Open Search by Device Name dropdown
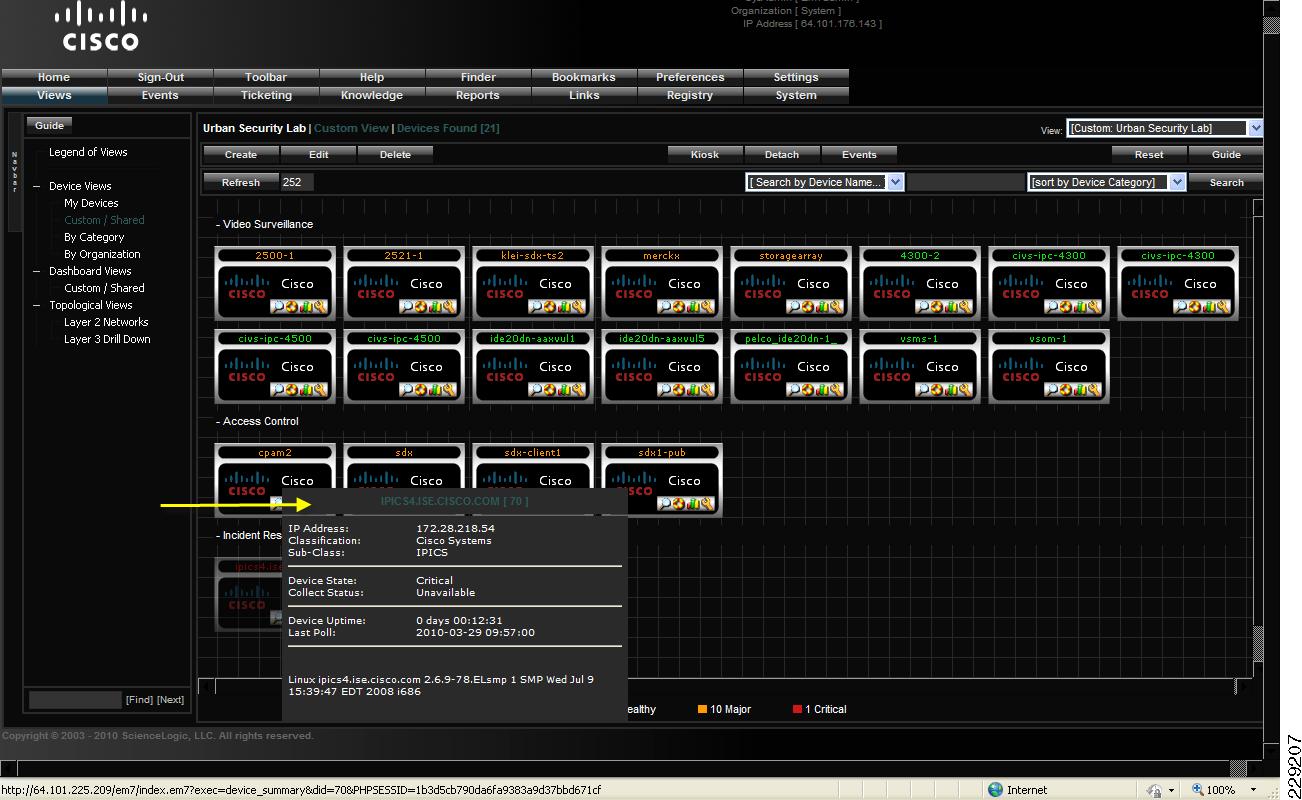This screenshot has height=800, width=1302. (825, 182)
